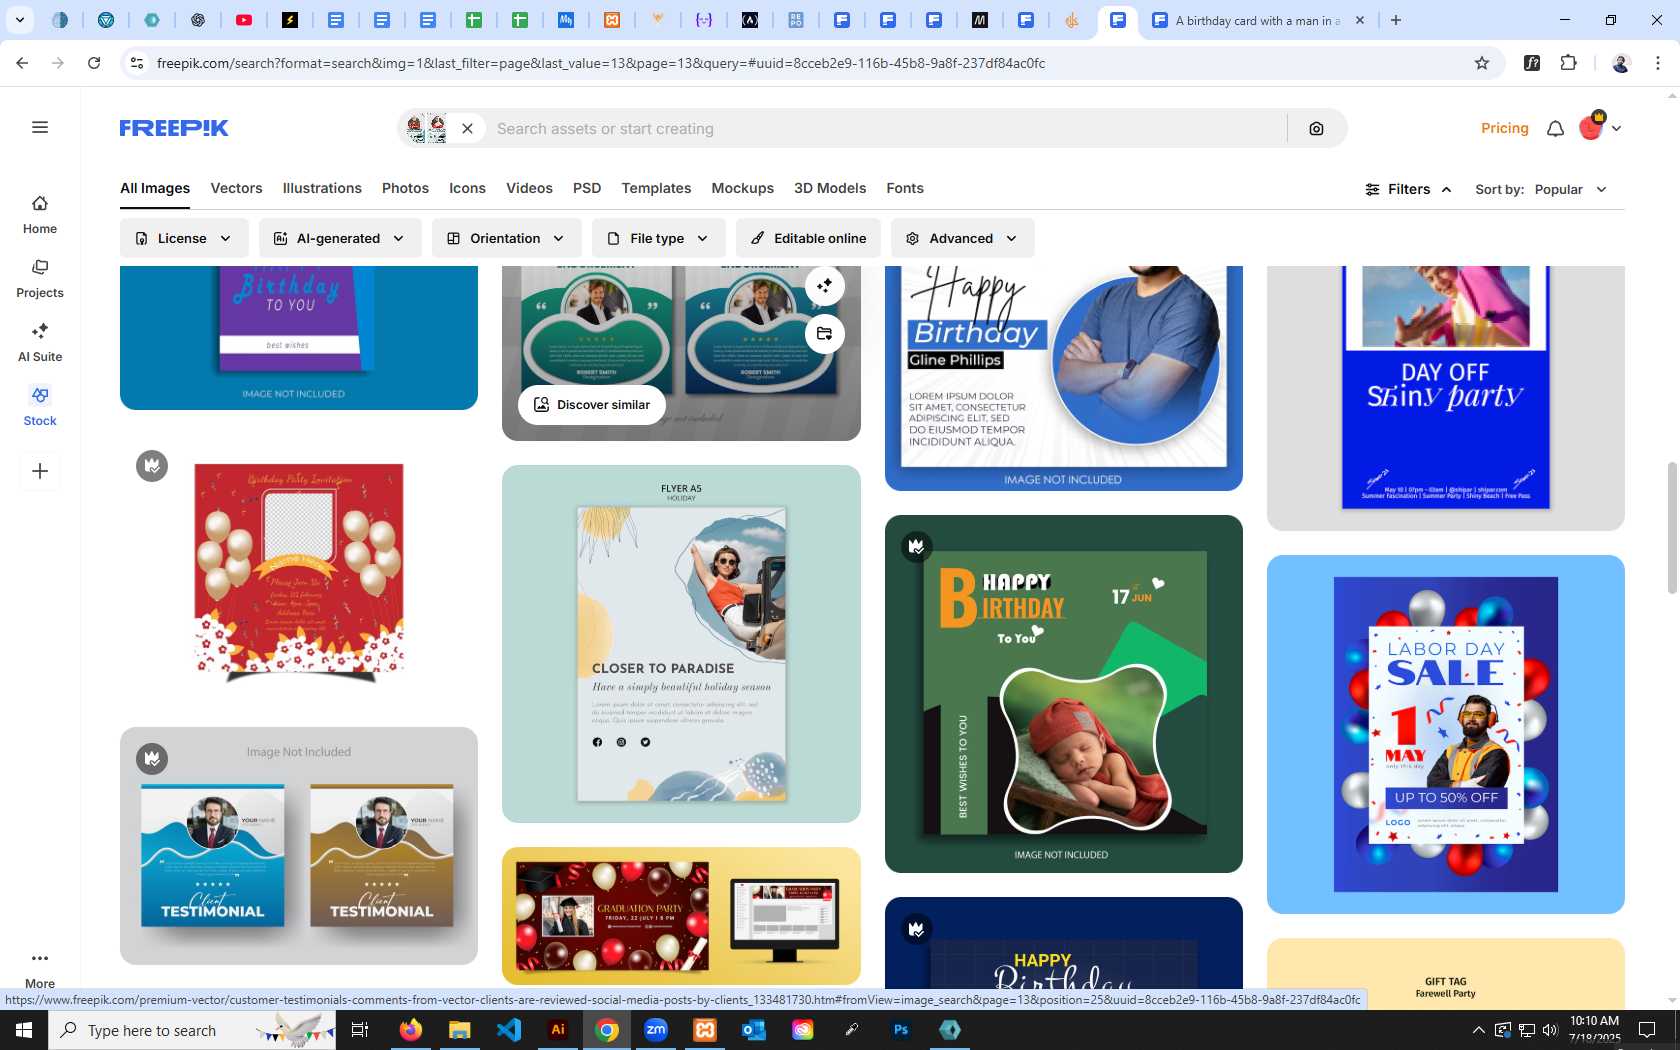The width and height of the screenshot is (1680, 1050).
Task: Open the Day Off Shiny Party poster thumbnail
Action: 1445,398
